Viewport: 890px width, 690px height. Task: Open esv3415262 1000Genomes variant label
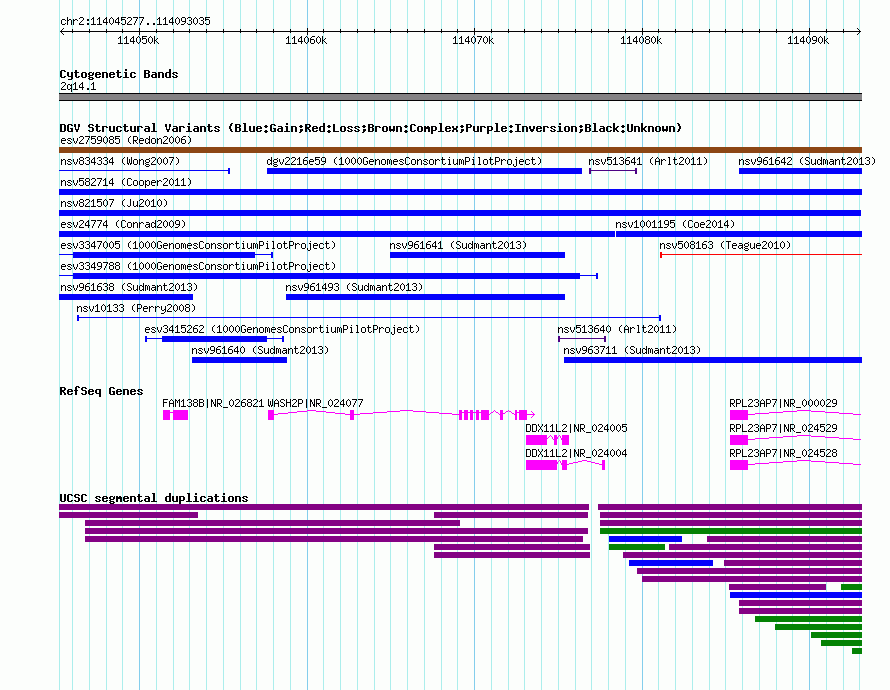pos(282,329)
